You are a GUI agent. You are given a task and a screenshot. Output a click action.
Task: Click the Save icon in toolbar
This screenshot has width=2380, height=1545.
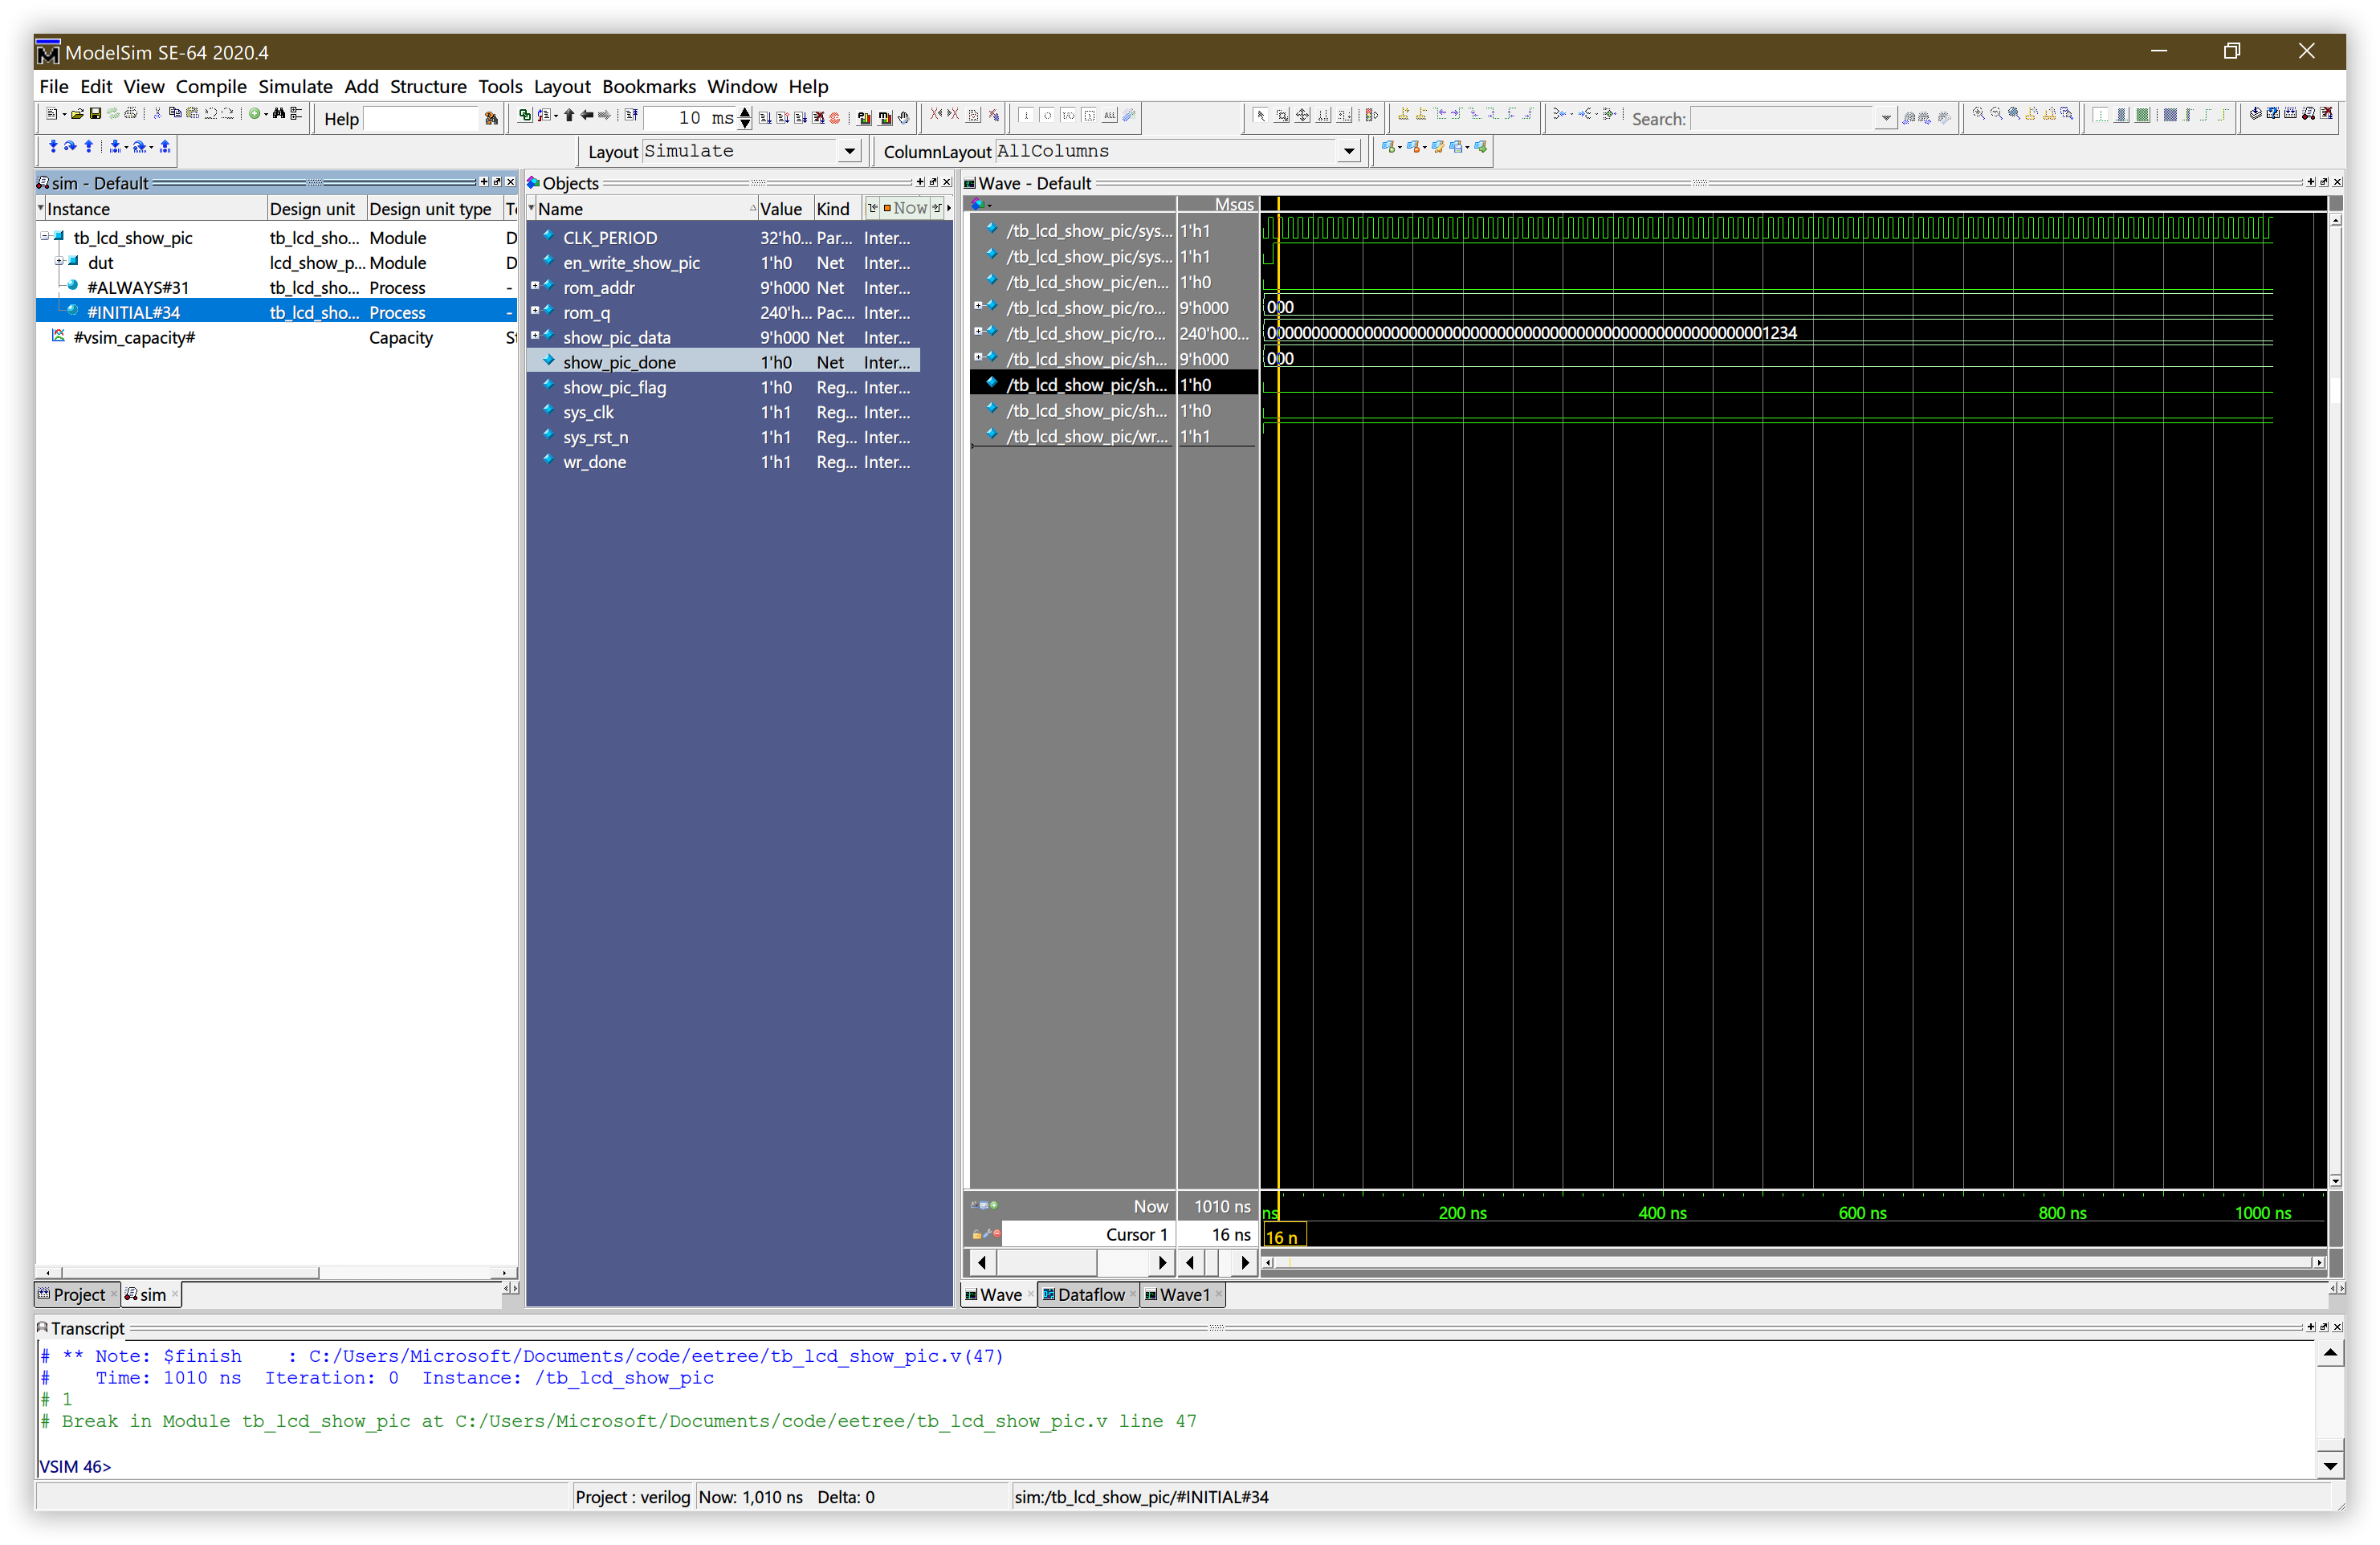tap(95, 114)
